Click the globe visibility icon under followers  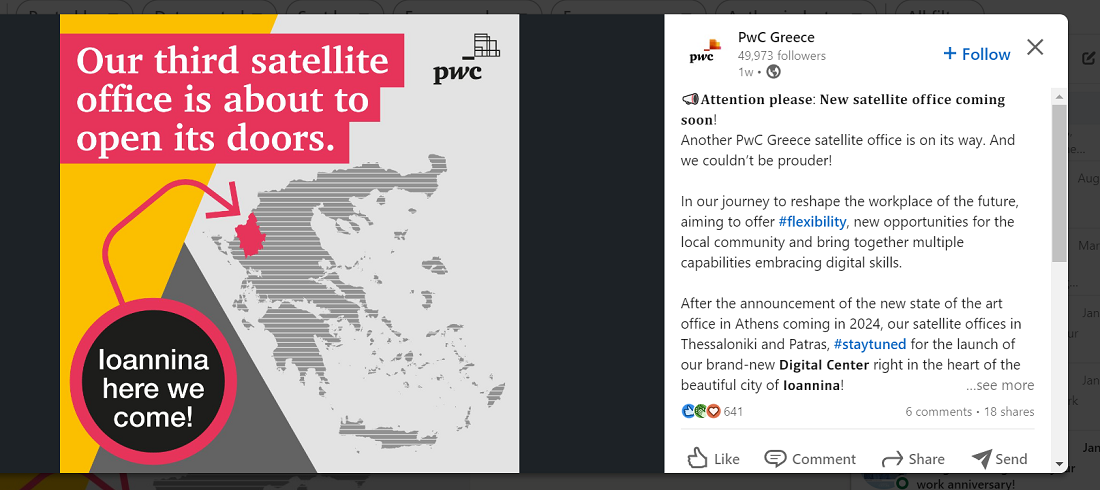(773, 72)
